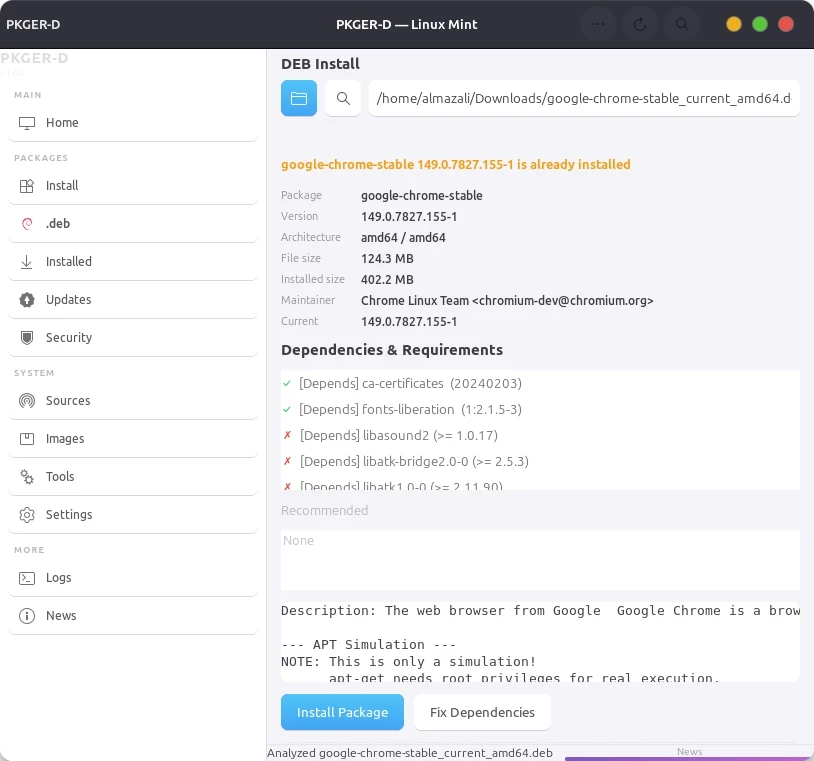Open the News label in sidebar
814x761 pixels.
[61, 616]
